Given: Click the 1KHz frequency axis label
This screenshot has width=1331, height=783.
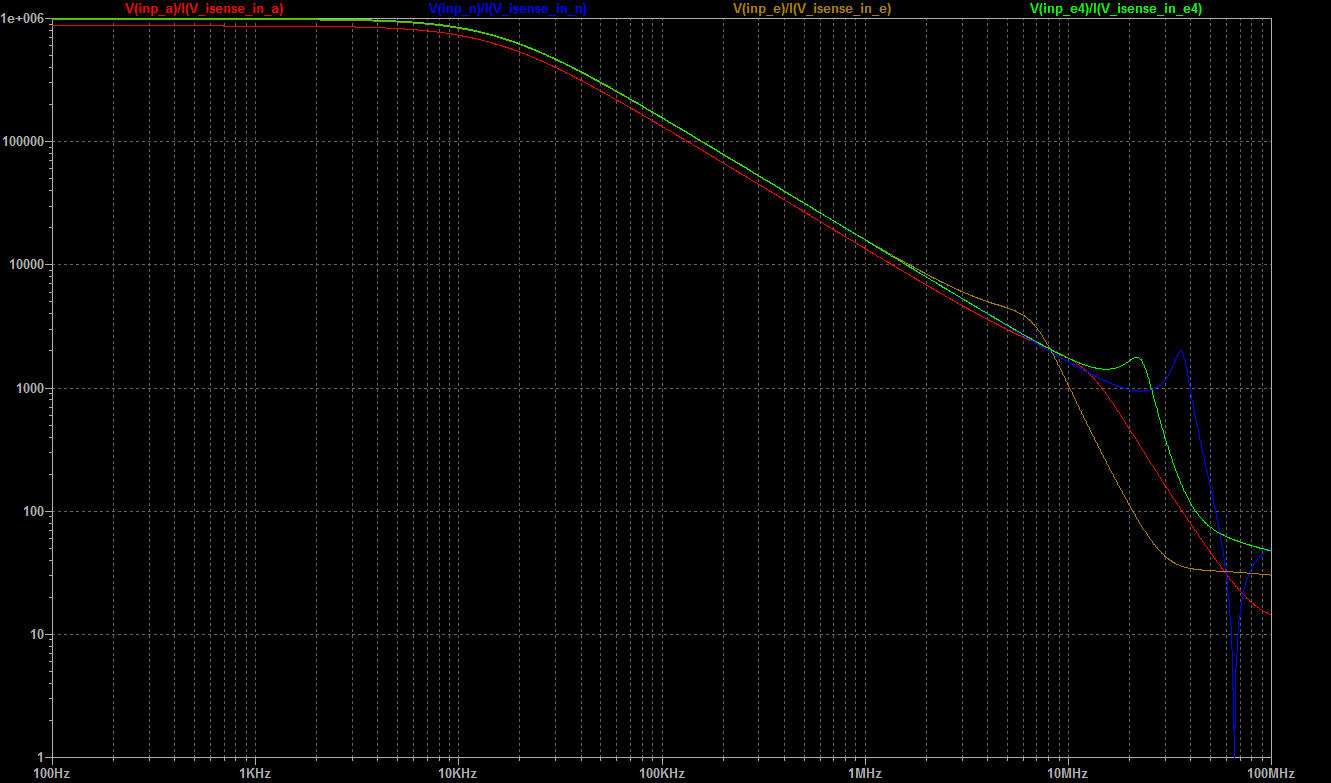Looking at the screenshot, I should click(255, 773).
